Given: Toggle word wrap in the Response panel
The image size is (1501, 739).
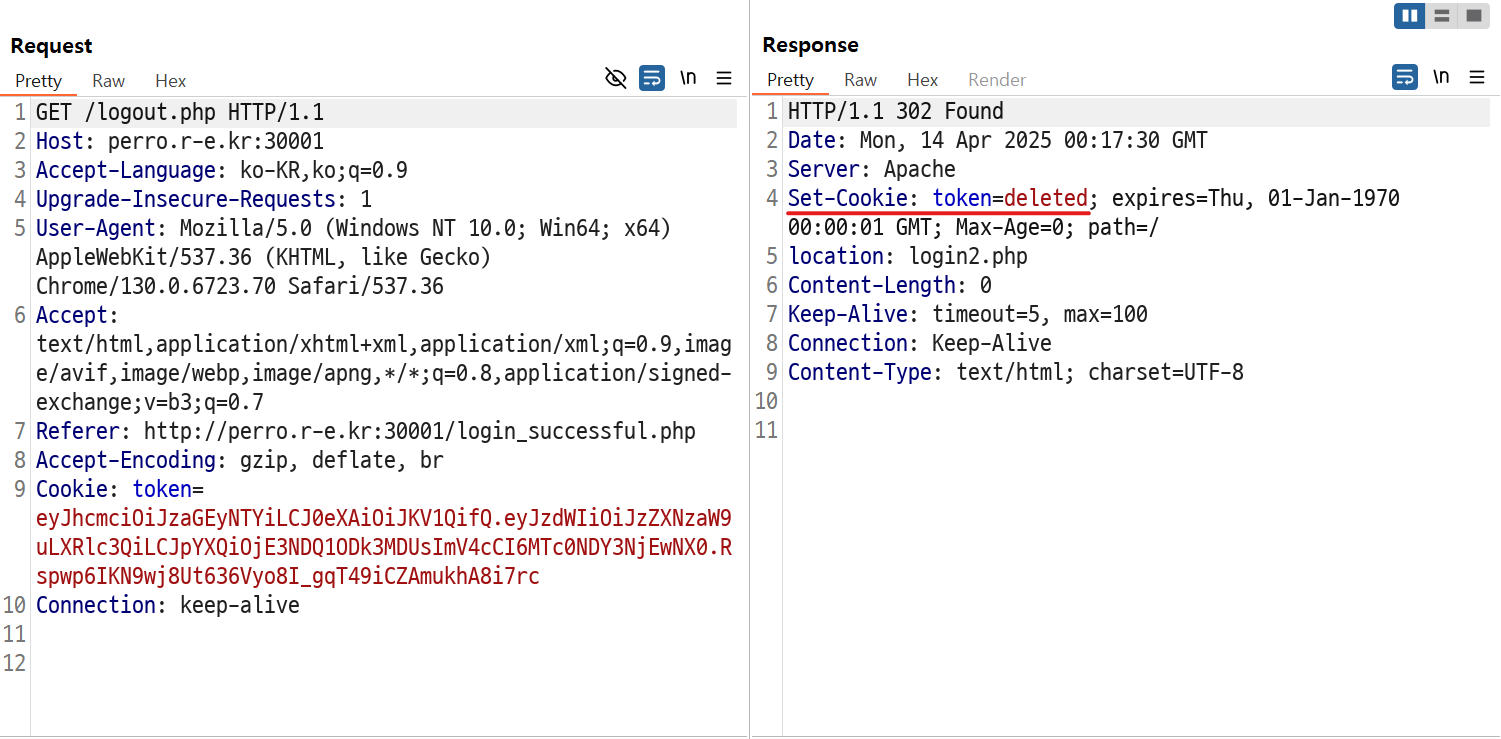Looking at the screenshot, I should [x=1405, y=77].
